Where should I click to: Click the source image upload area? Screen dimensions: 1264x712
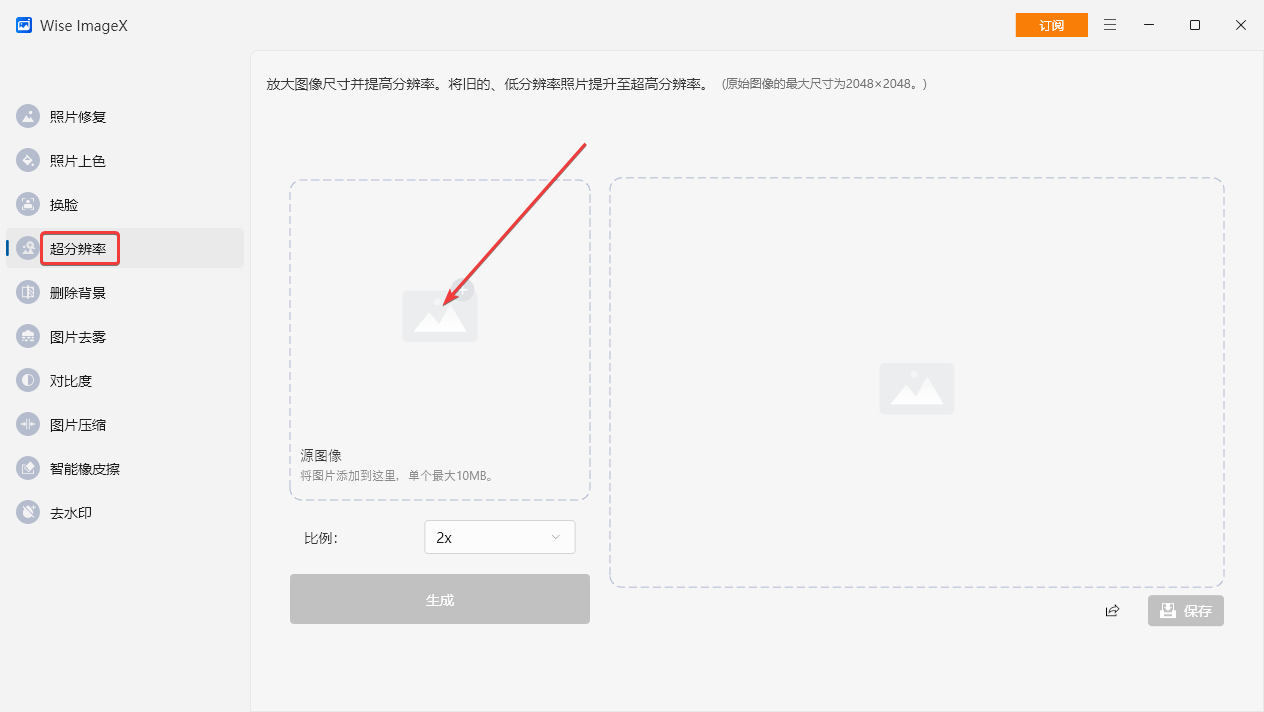(440, 338)
